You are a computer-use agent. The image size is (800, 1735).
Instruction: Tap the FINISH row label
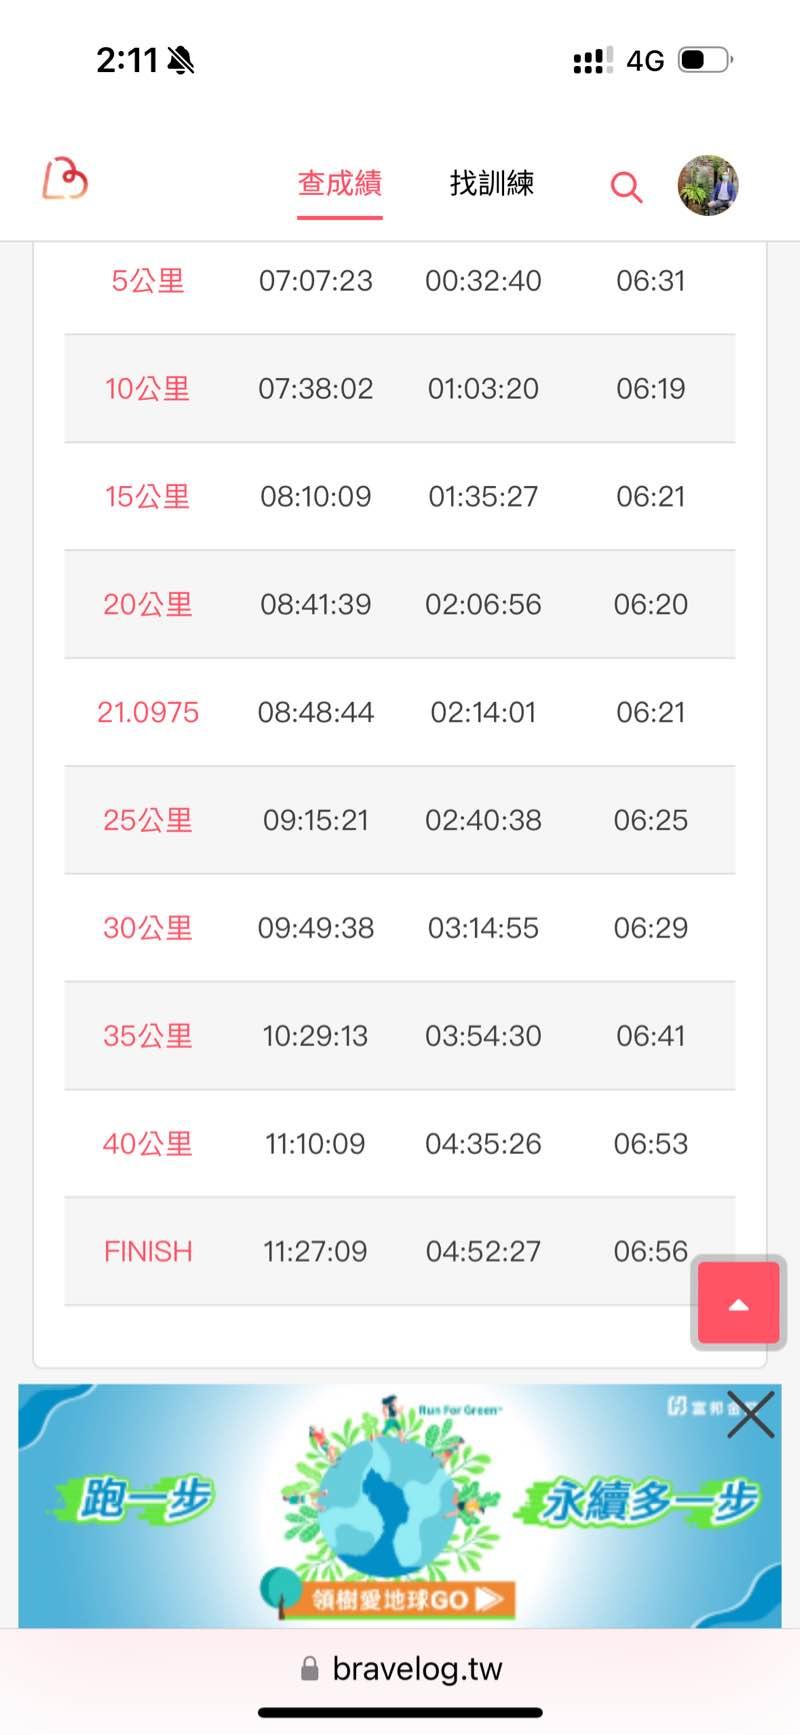click(148, 1251)
